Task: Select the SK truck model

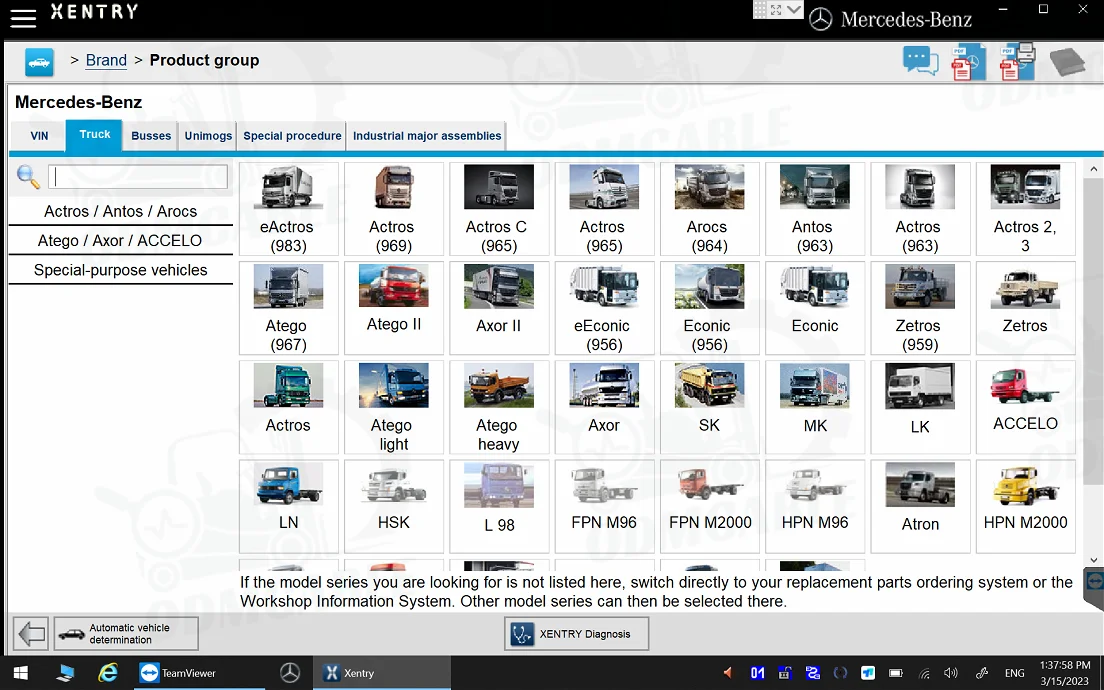Action: [x=709, y=407]
